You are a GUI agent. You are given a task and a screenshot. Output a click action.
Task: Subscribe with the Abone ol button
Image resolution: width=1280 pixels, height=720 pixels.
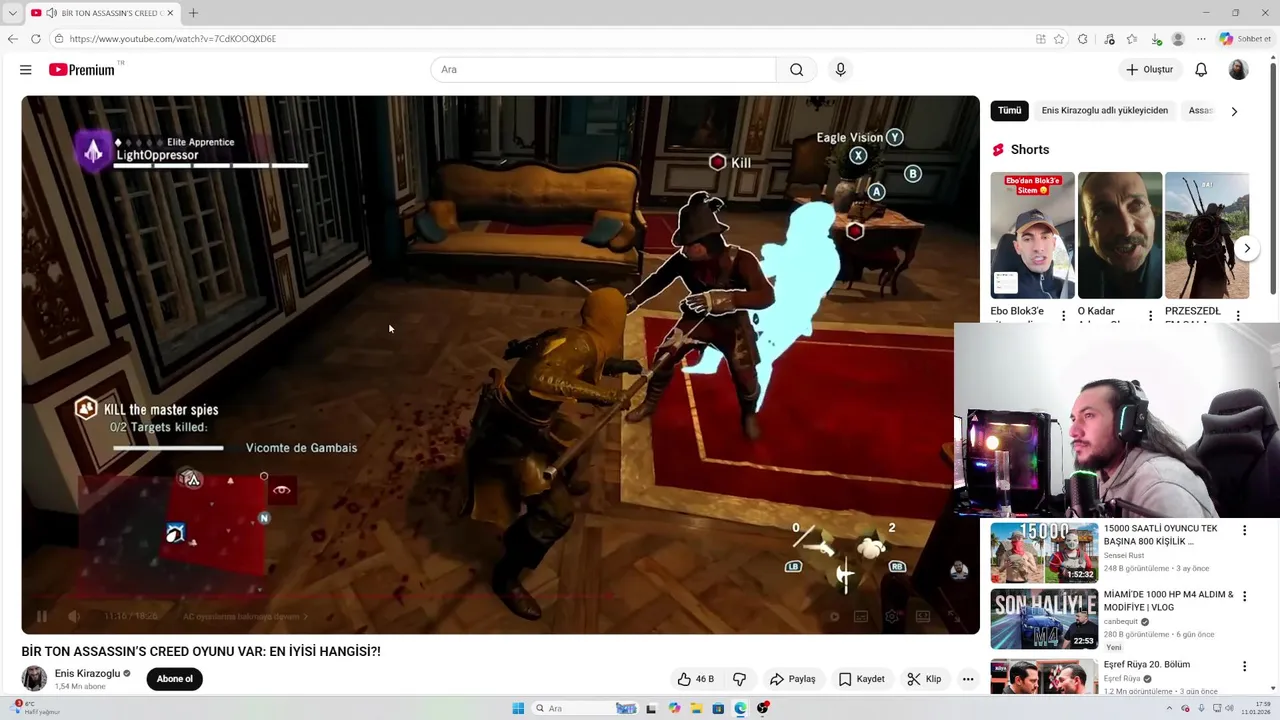(x=175, y=679)
